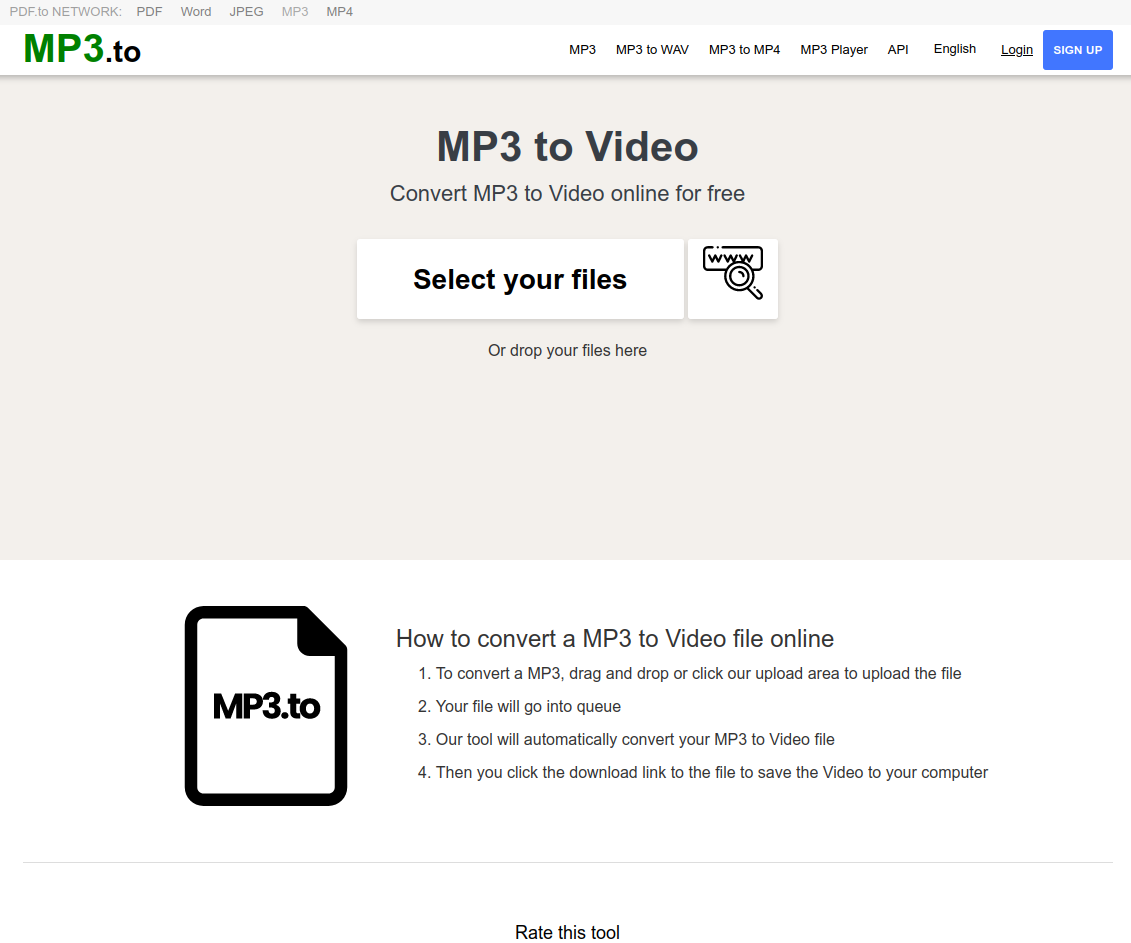Click the MP3 to Video page heading
Viewport: 1131px width, 943px height.
point(567,146)
